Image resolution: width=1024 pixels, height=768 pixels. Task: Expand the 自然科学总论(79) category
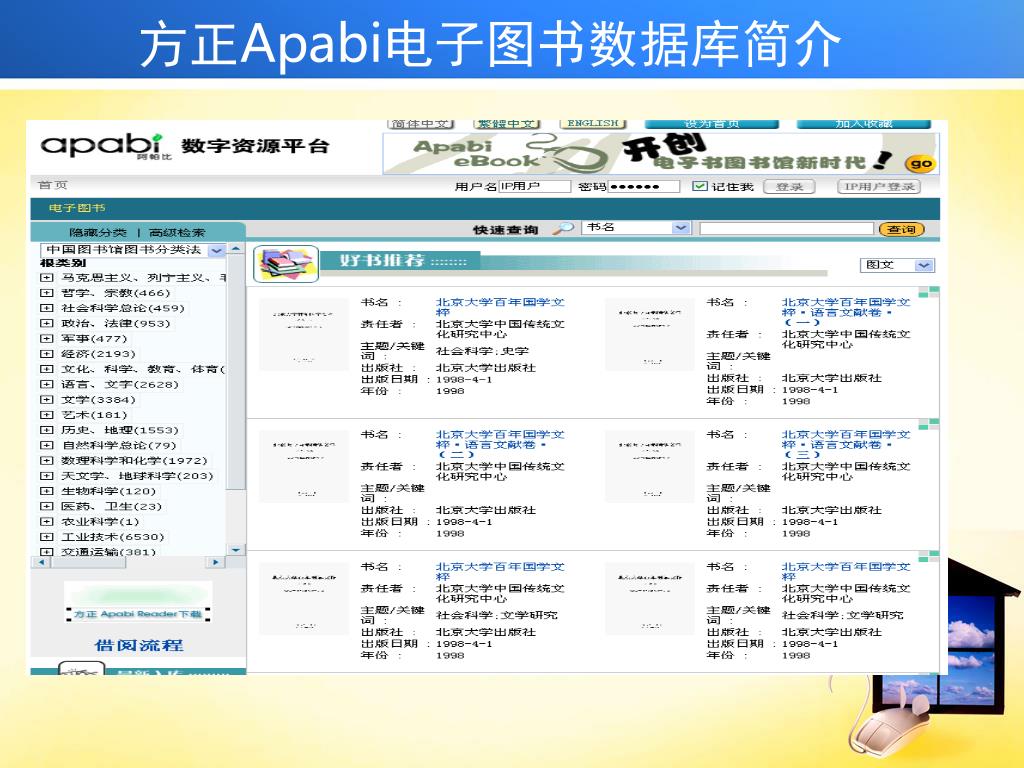coord(46,445)
